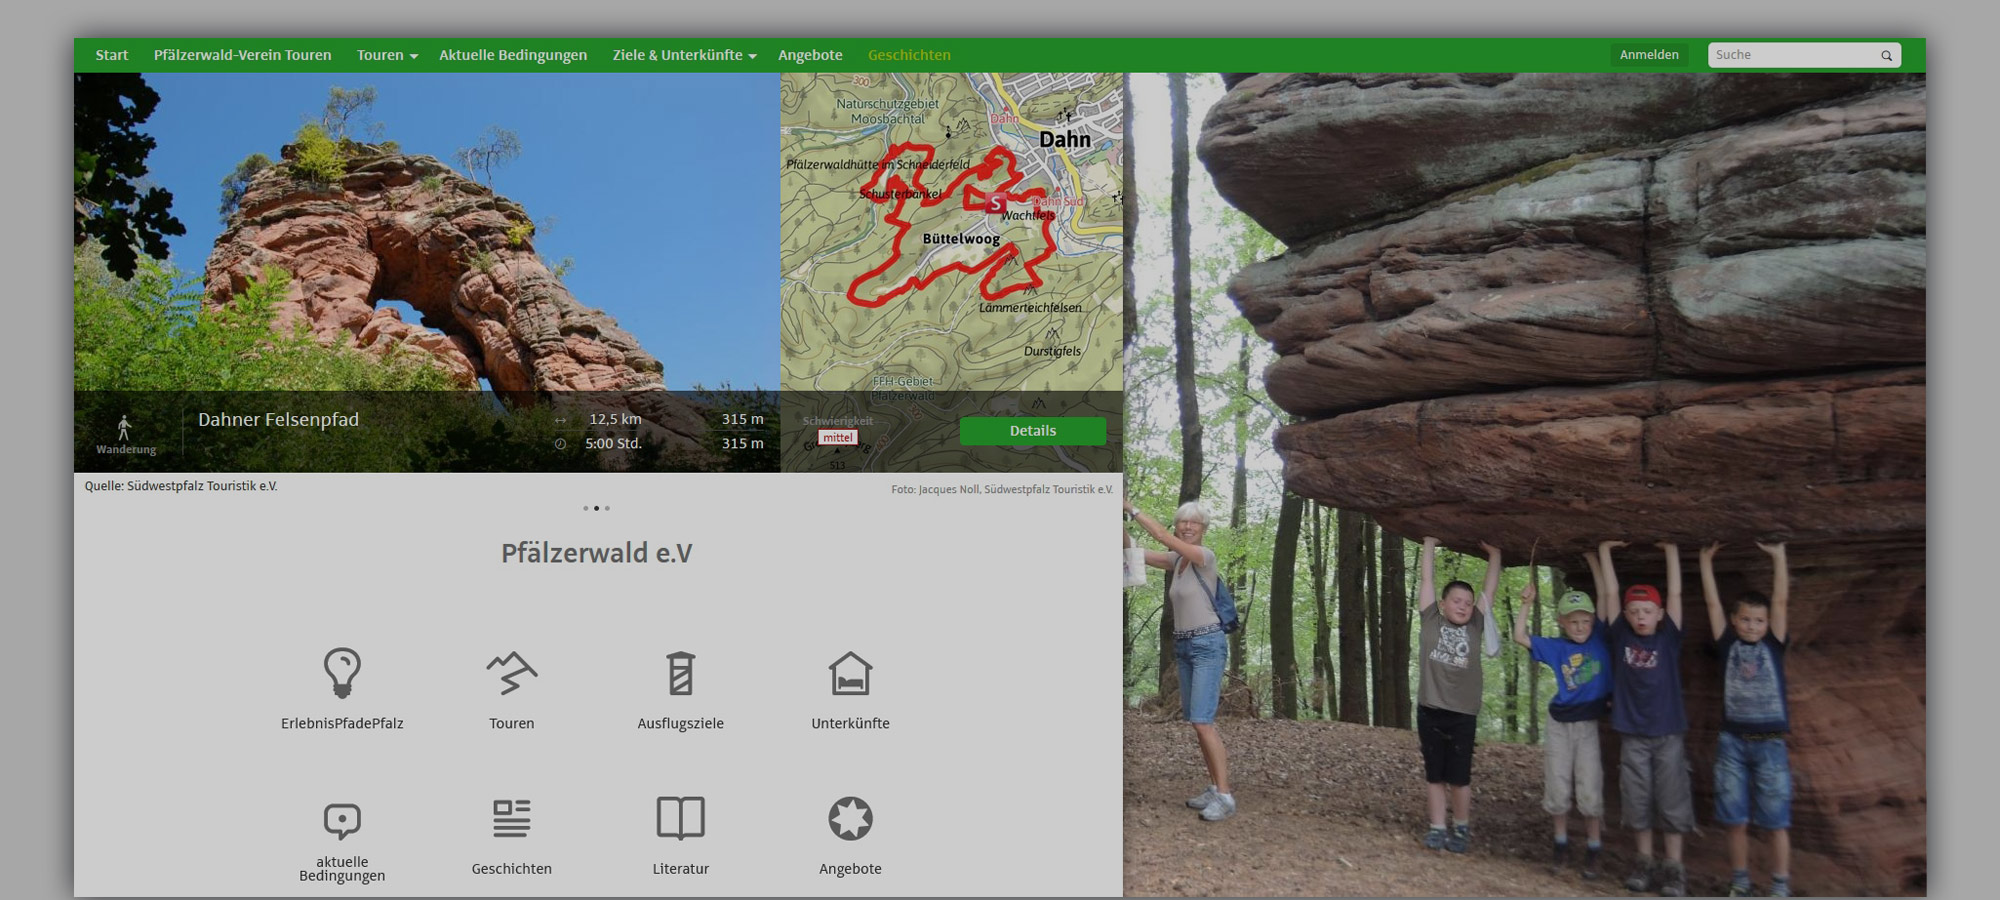Expand the Ziele & Unterkünfte dropdown
Viewport: 2000px width, 900px height.
[684, 55]
